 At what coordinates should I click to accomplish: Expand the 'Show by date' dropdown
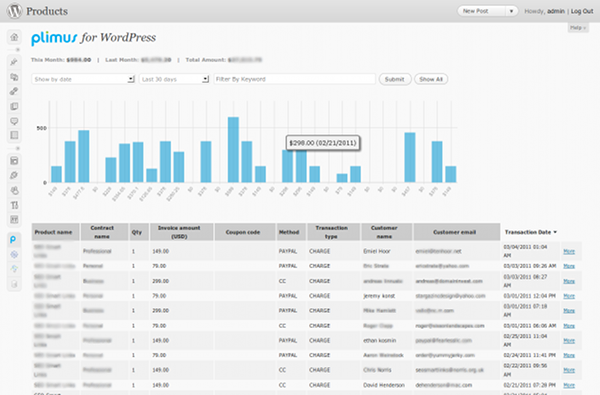[x=83, y=79]
